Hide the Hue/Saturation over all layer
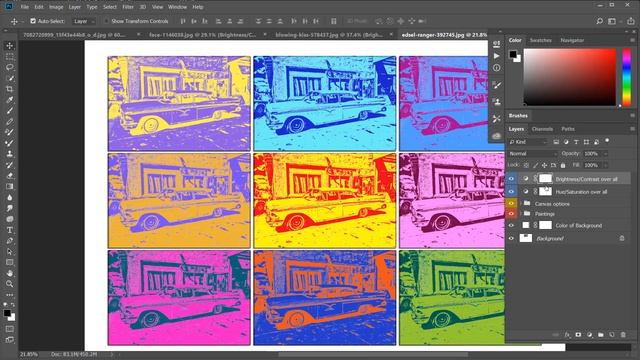The image size is (640, 360). [511, 191]
